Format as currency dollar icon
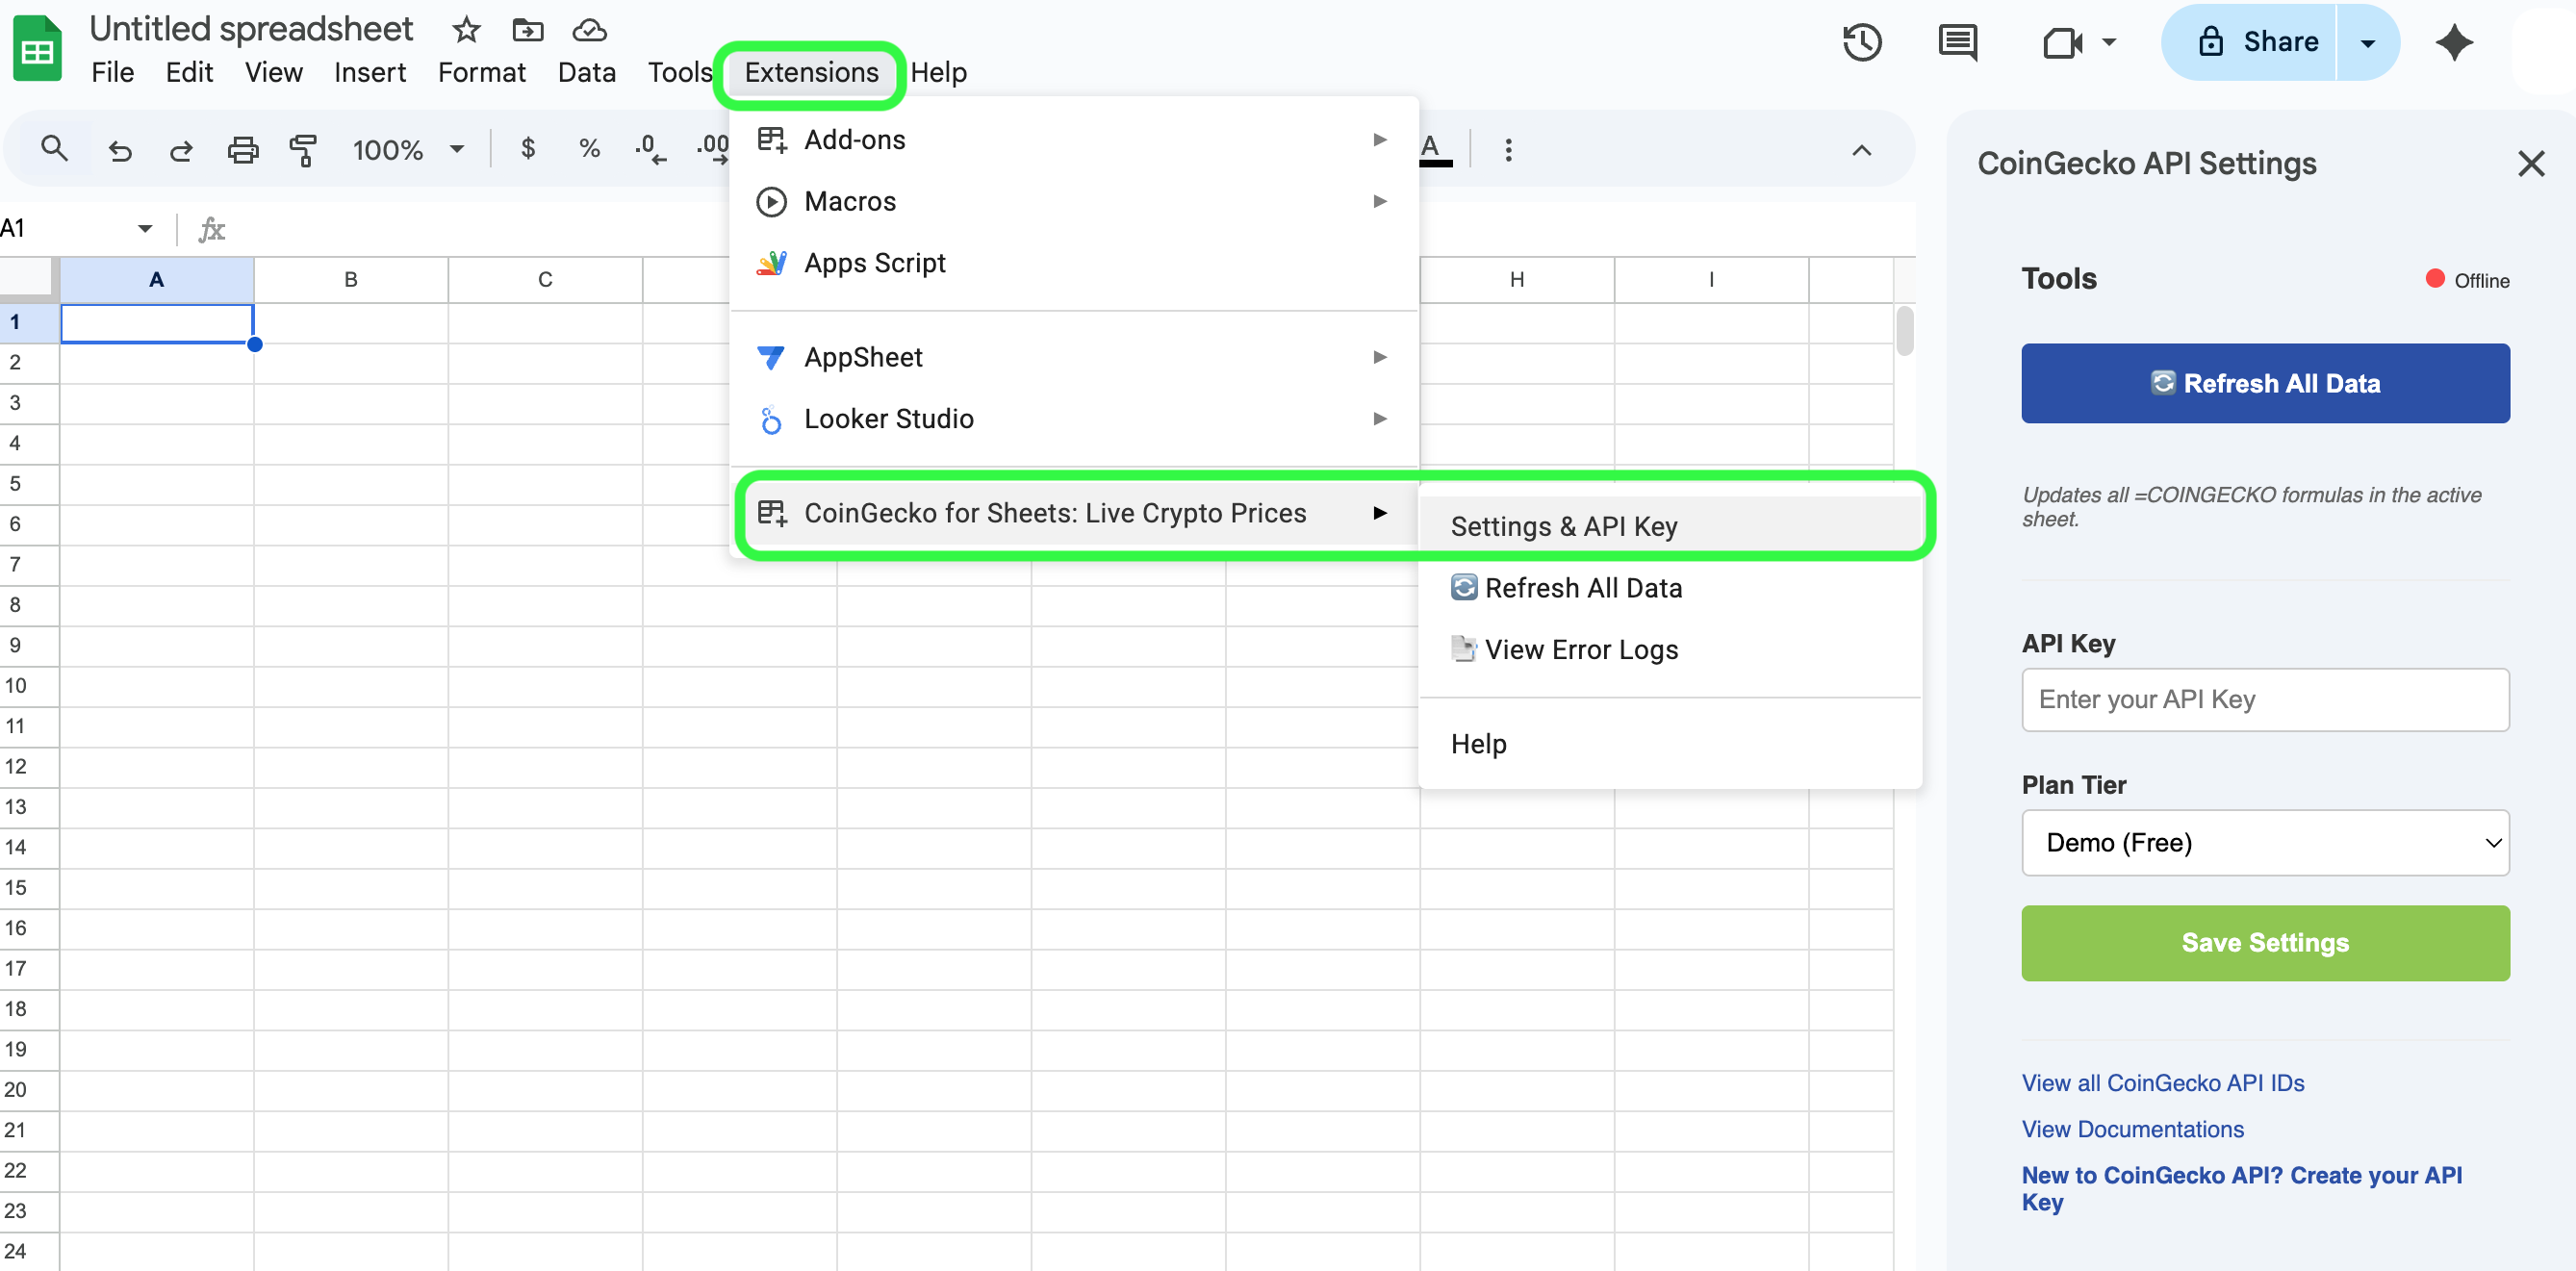 528,150
